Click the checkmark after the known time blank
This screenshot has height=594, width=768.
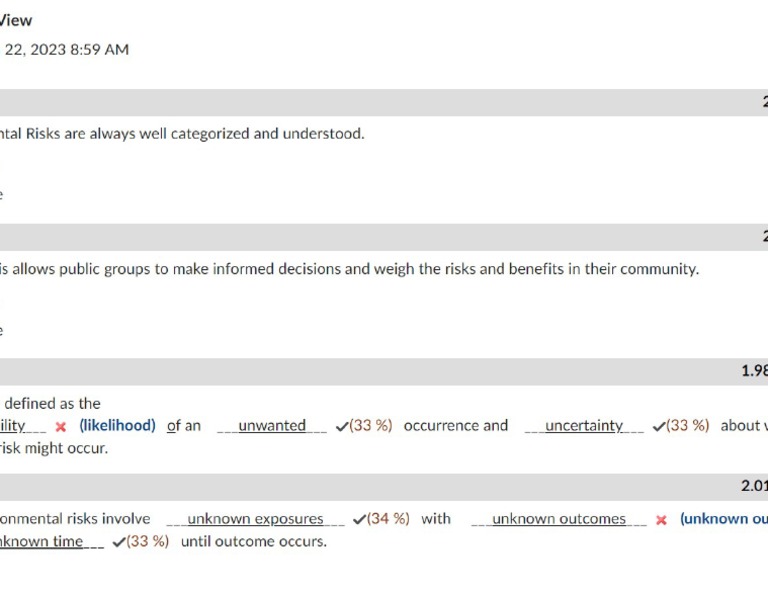pos(119,542)
